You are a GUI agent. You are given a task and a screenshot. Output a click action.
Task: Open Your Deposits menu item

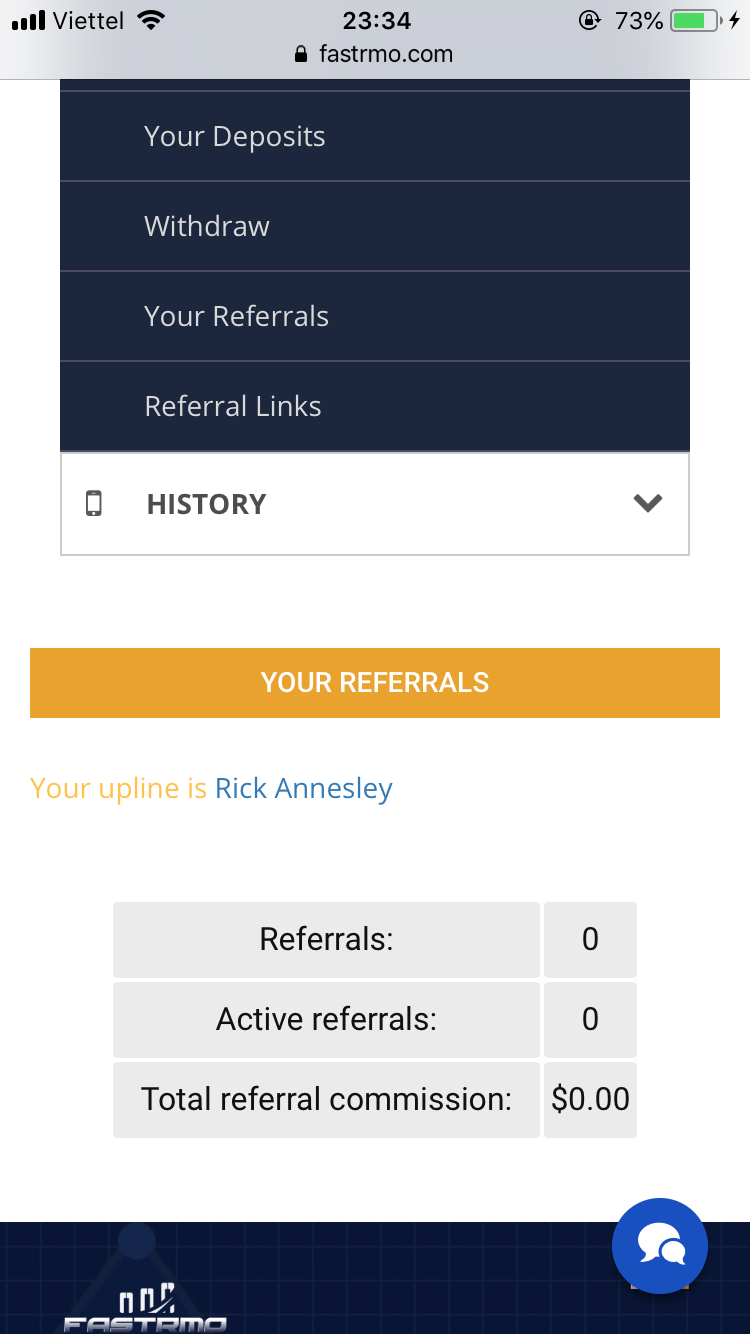coord(235,136)
